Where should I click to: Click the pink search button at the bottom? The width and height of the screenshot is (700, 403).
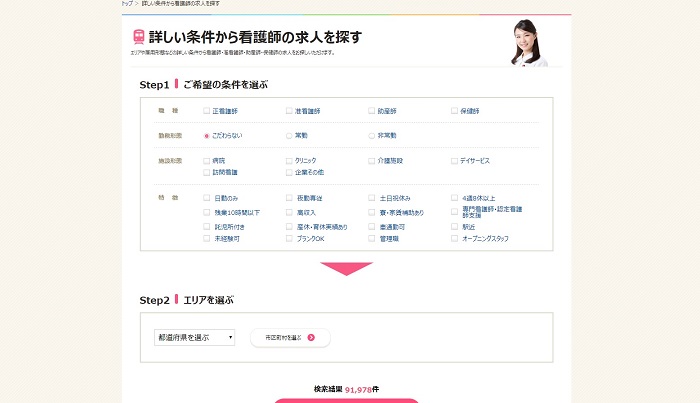pyautogui.click(x=346, y=400)
